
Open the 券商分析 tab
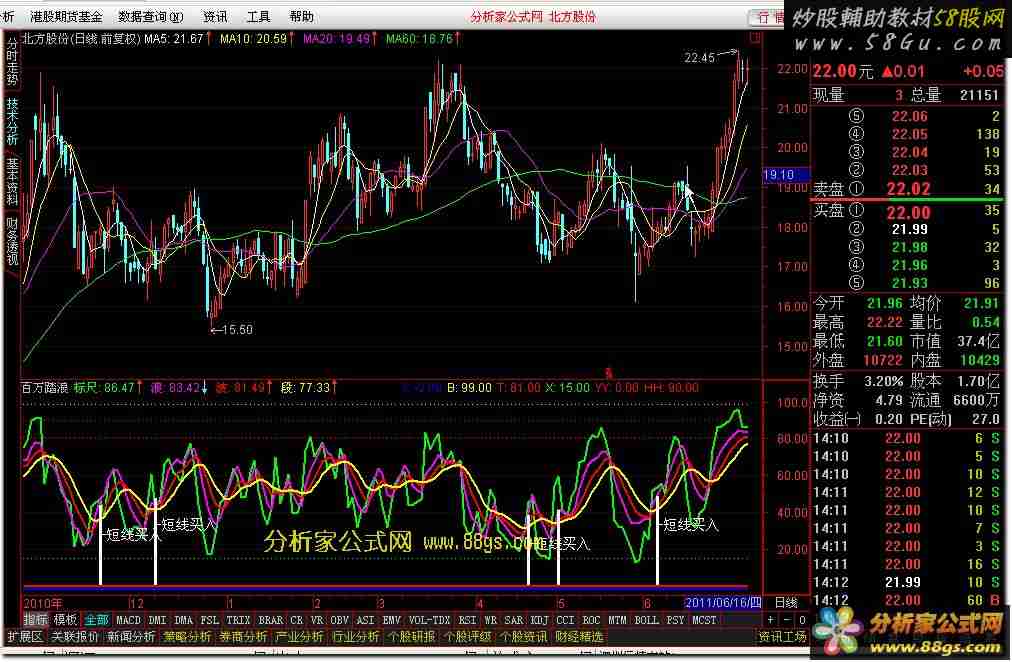[243, 637]
